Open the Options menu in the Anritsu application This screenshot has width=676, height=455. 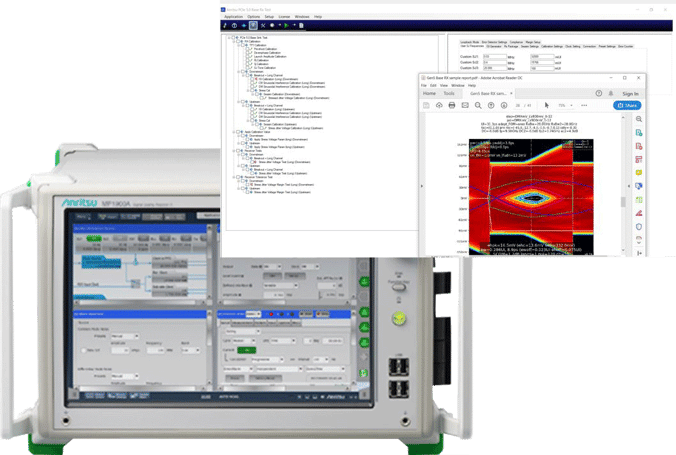[254, 16]
